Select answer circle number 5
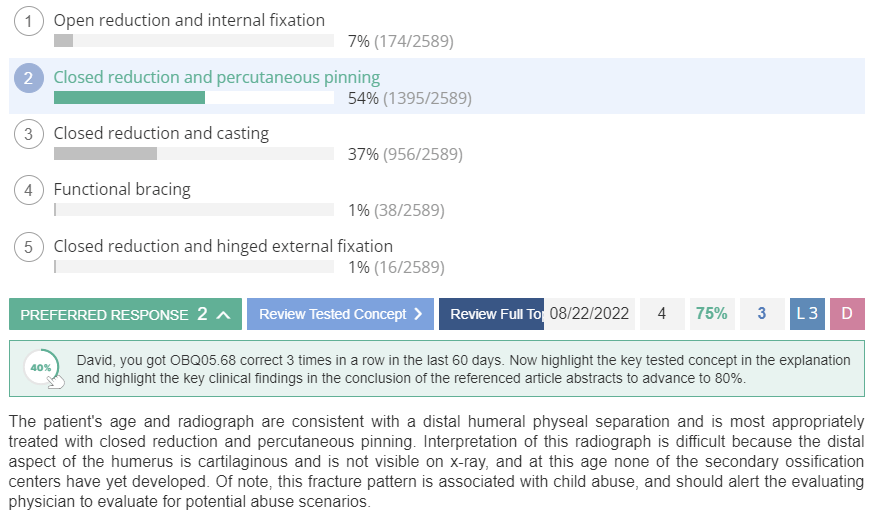 coord(29,247)
